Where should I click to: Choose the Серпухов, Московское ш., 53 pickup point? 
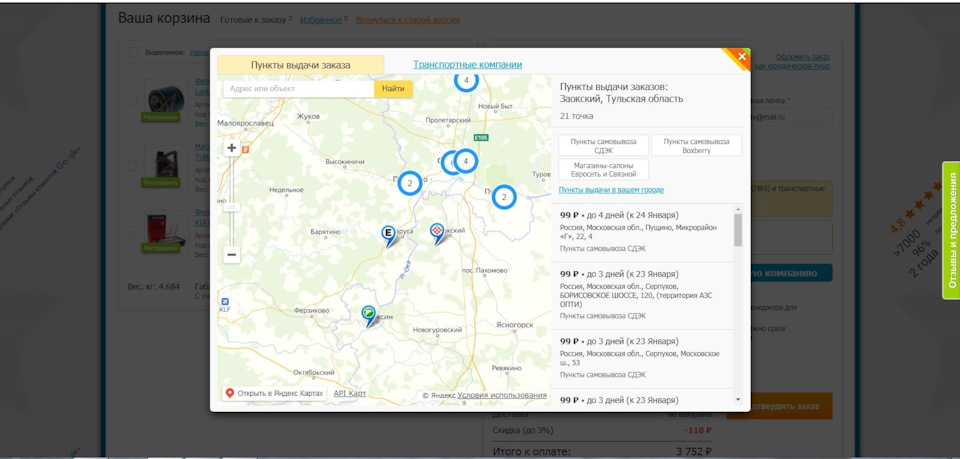tap(642, 359)
